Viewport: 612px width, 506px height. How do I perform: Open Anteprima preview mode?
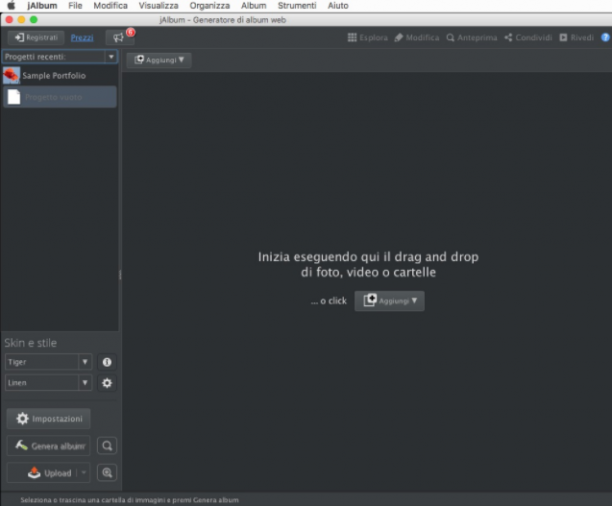[472, 37]
